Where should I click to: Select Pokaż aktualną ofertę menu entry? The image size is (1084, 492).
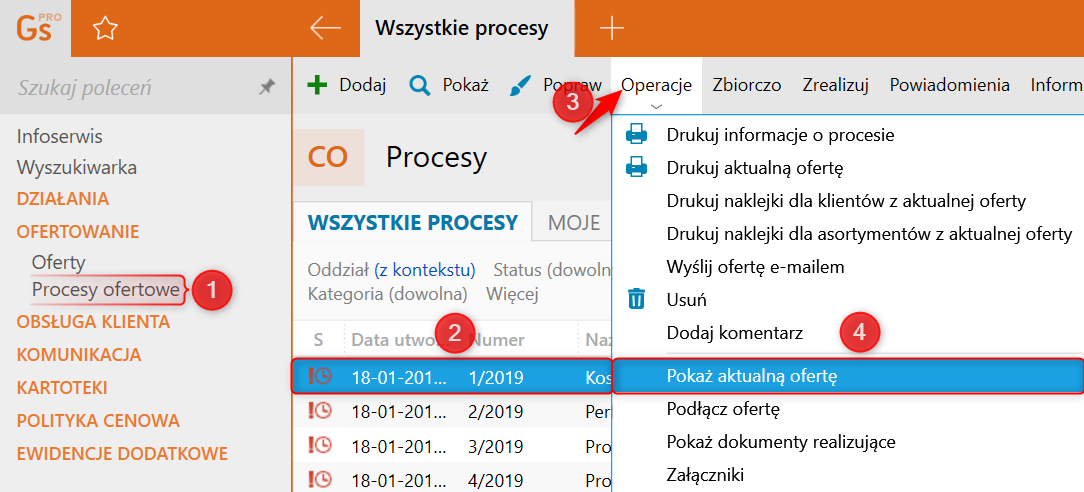click(752, 377)
